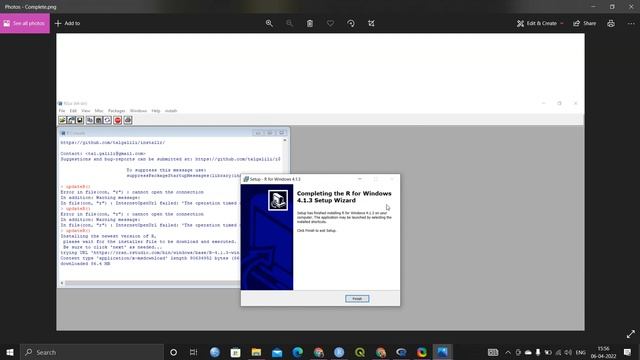Click the View menu in pictured RGui

[x=85, y=111]
